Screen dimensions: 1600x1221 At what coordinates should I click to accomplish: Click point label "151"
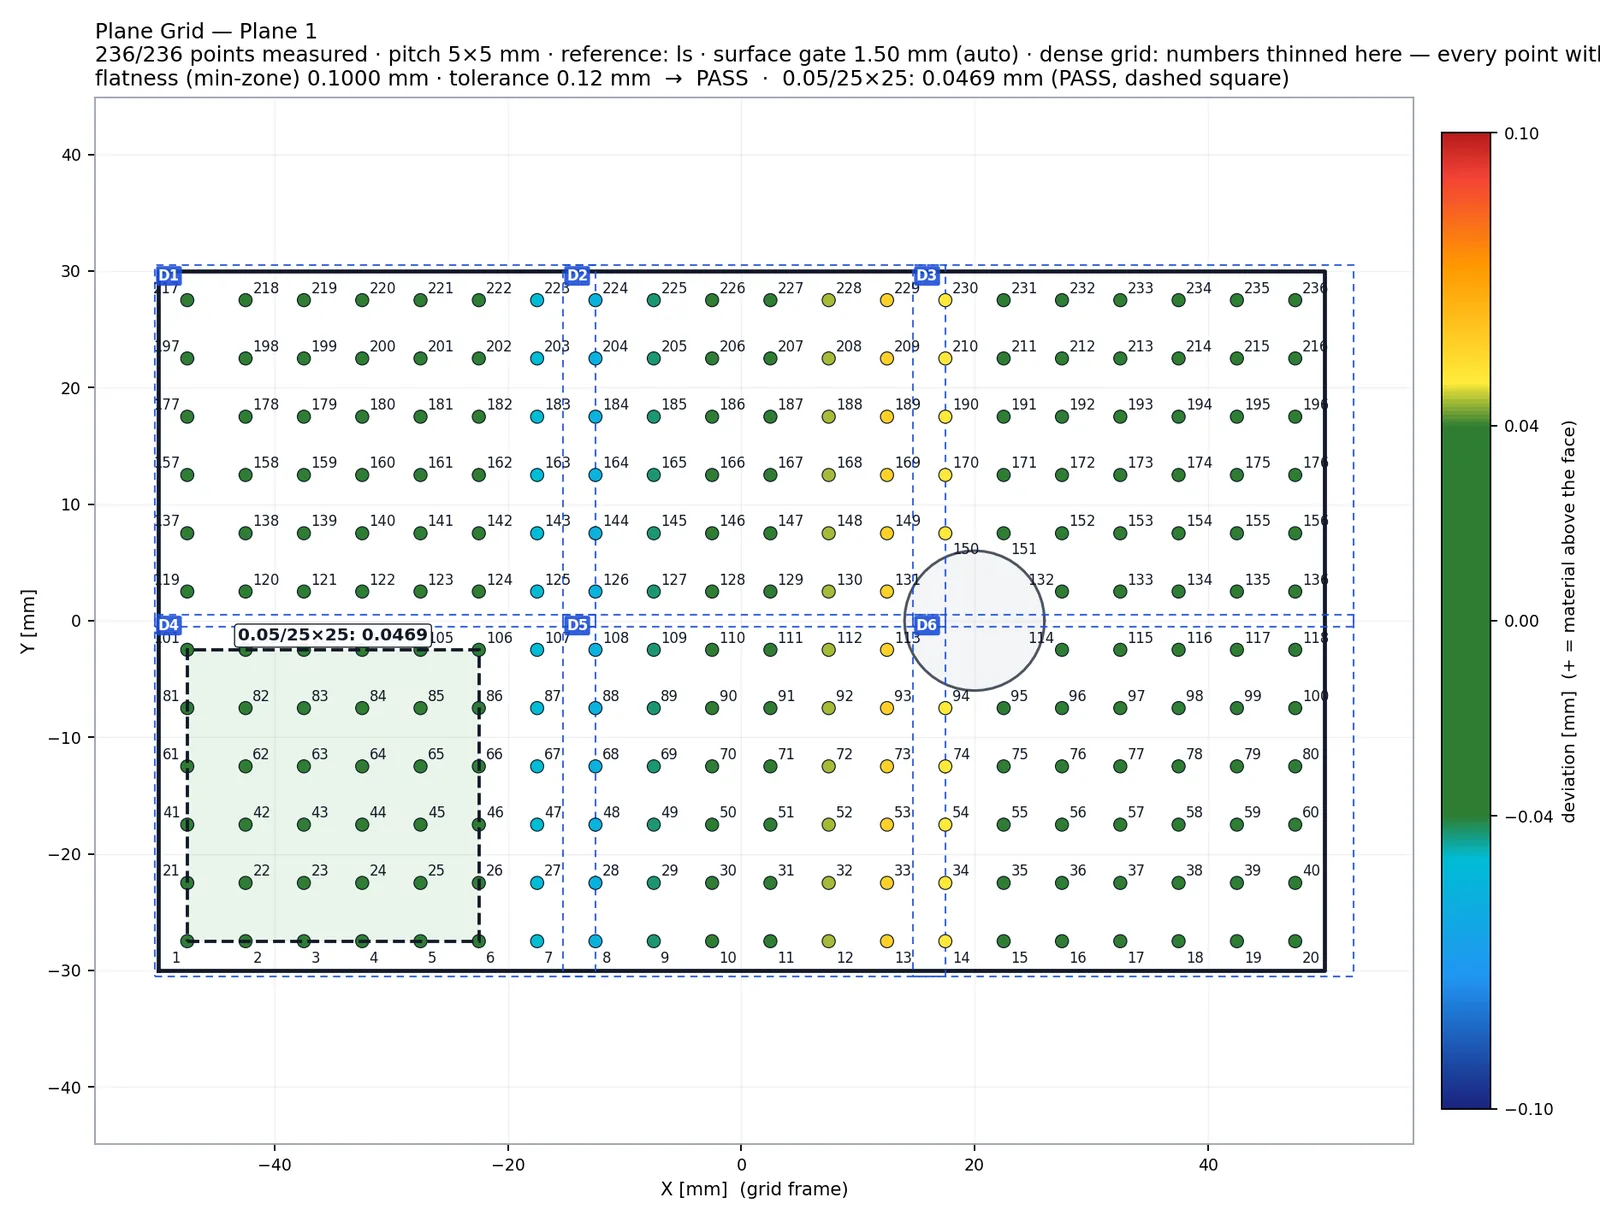coord(1024,549)
